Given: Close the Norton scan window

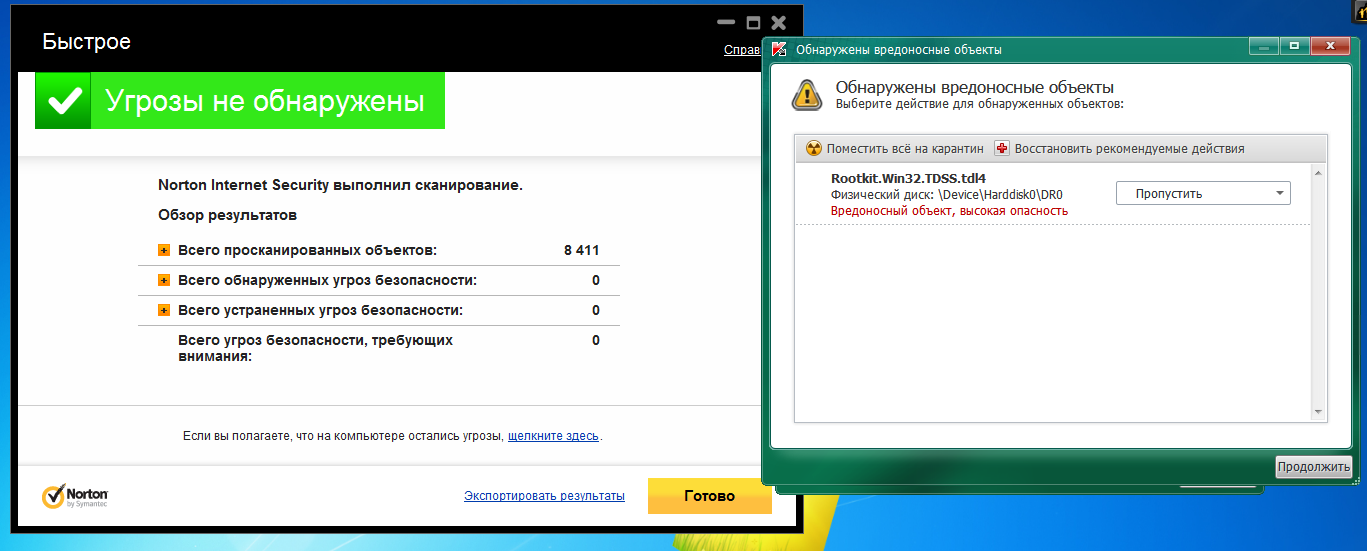Looking at the screenshot, I should [x=779, y=23].
